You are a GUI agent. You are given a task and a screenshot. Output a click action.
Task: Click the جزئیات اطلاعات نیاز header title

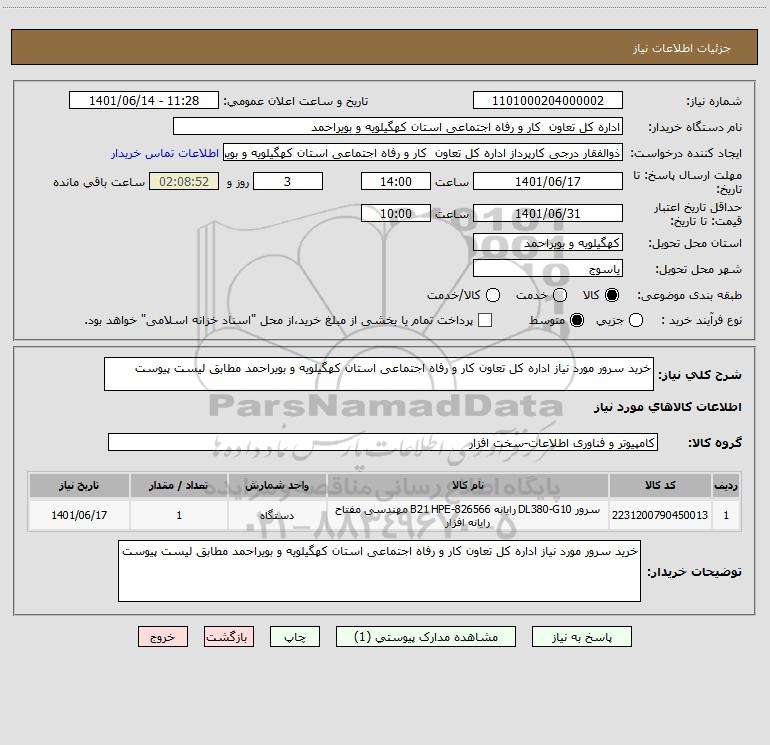point(682,48)
